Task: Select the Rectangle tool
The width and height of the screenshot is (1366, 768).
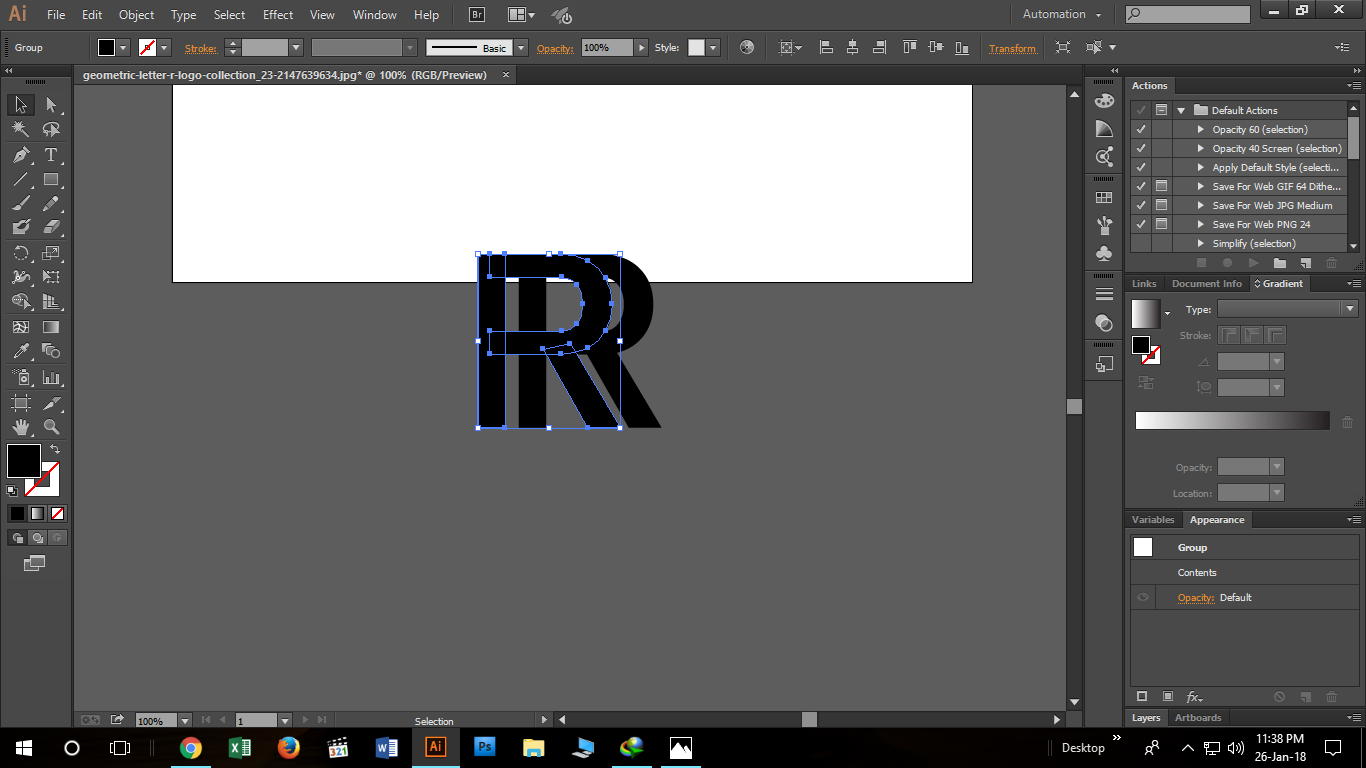Action: click(x=51, y=180)
